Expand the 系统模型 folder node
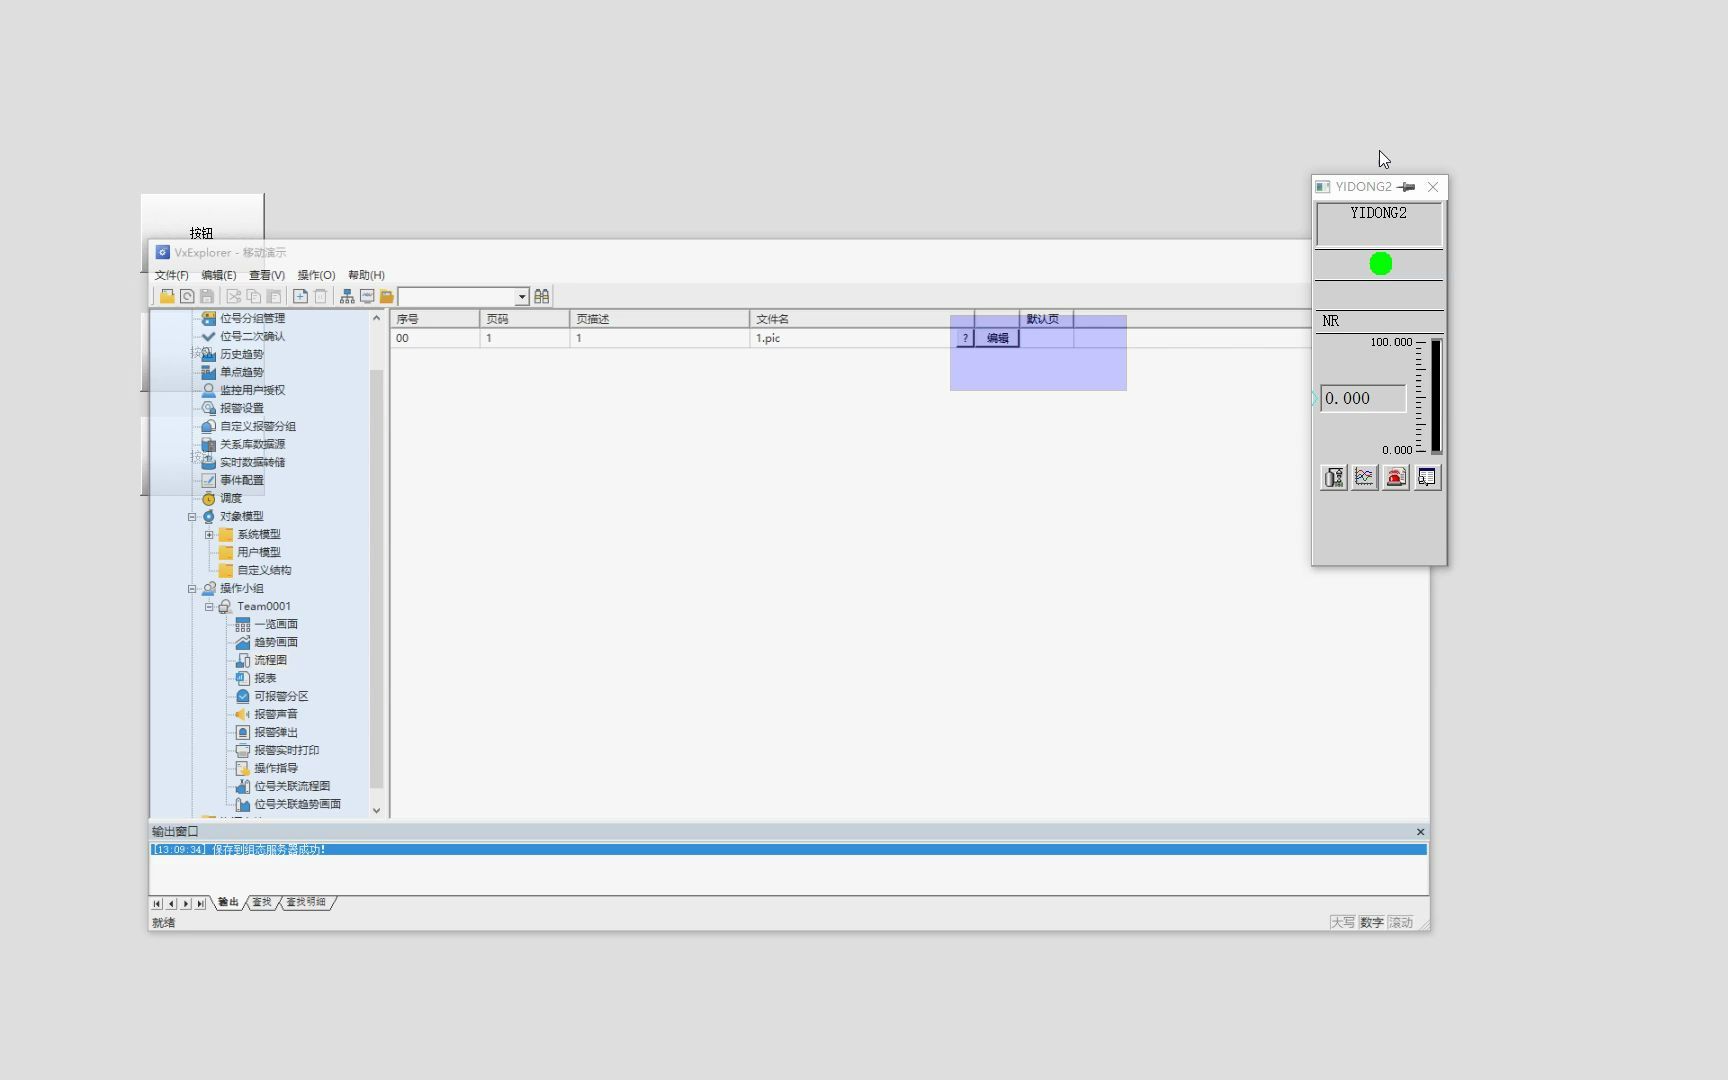Screen dimensions: 1728x1080 point(209,535)
